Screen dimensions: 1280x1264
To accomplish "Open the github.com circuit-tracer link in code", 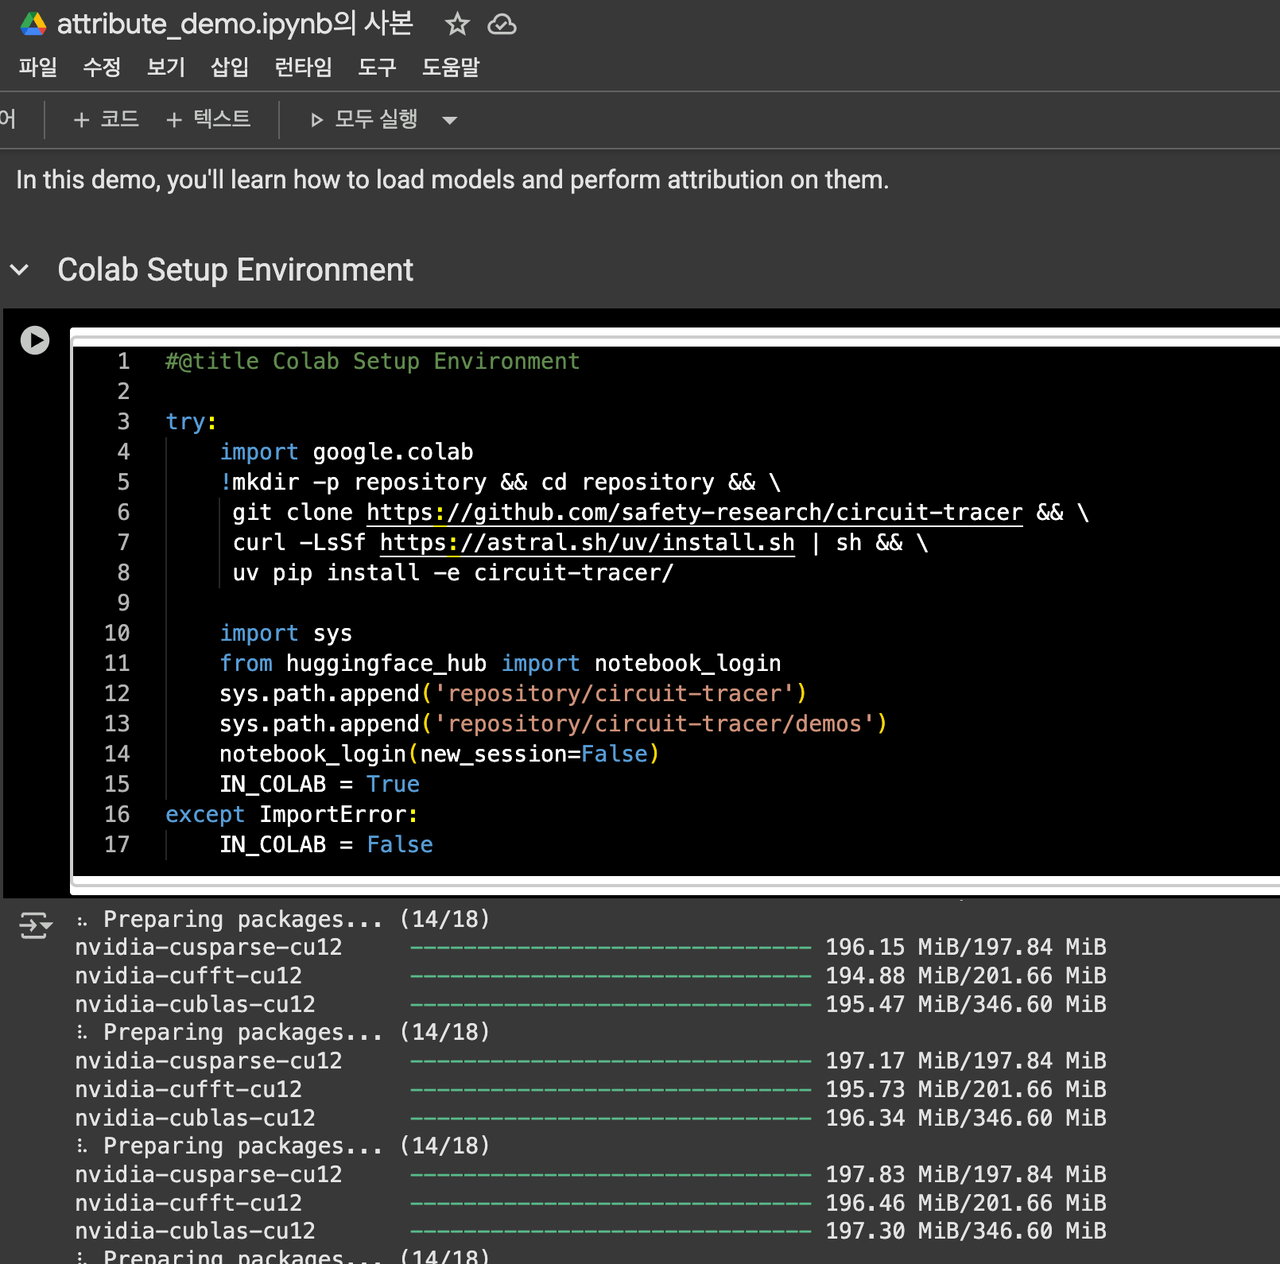I will (x=694, y=512).
